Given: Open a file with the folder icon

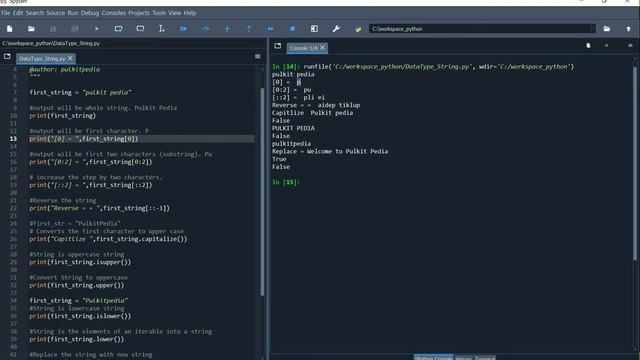Looking at the screenshot, I should point(31,29).
